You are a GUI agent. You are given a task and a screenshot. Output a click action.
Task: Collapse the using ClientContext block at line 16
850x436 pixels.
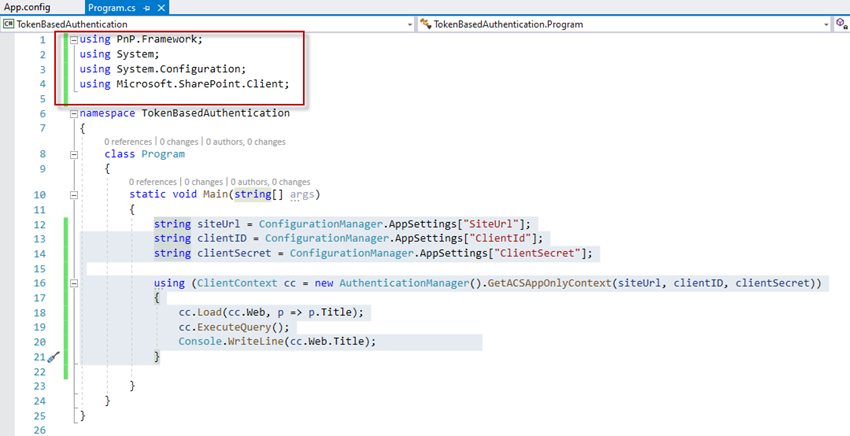click(x=74, y=283)
